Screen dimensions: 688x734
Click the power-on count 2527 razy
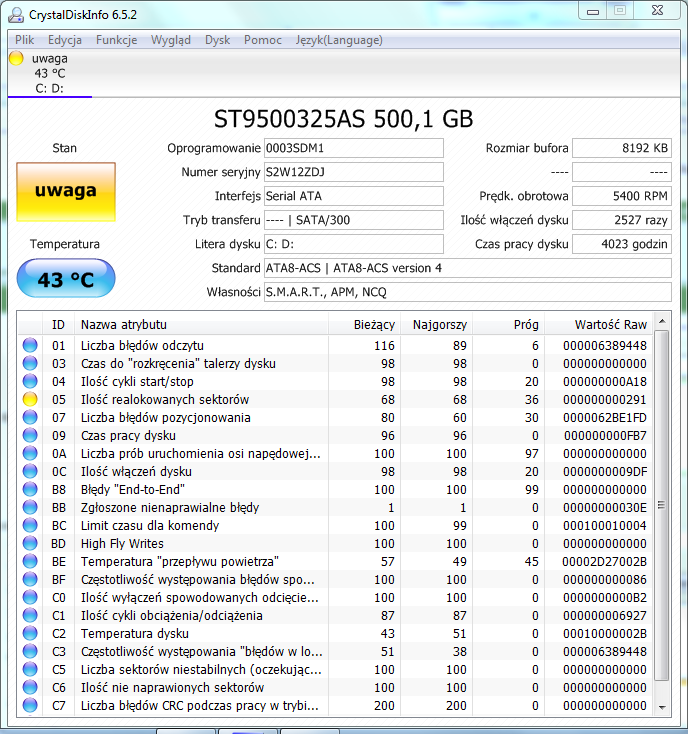point(622,220)
